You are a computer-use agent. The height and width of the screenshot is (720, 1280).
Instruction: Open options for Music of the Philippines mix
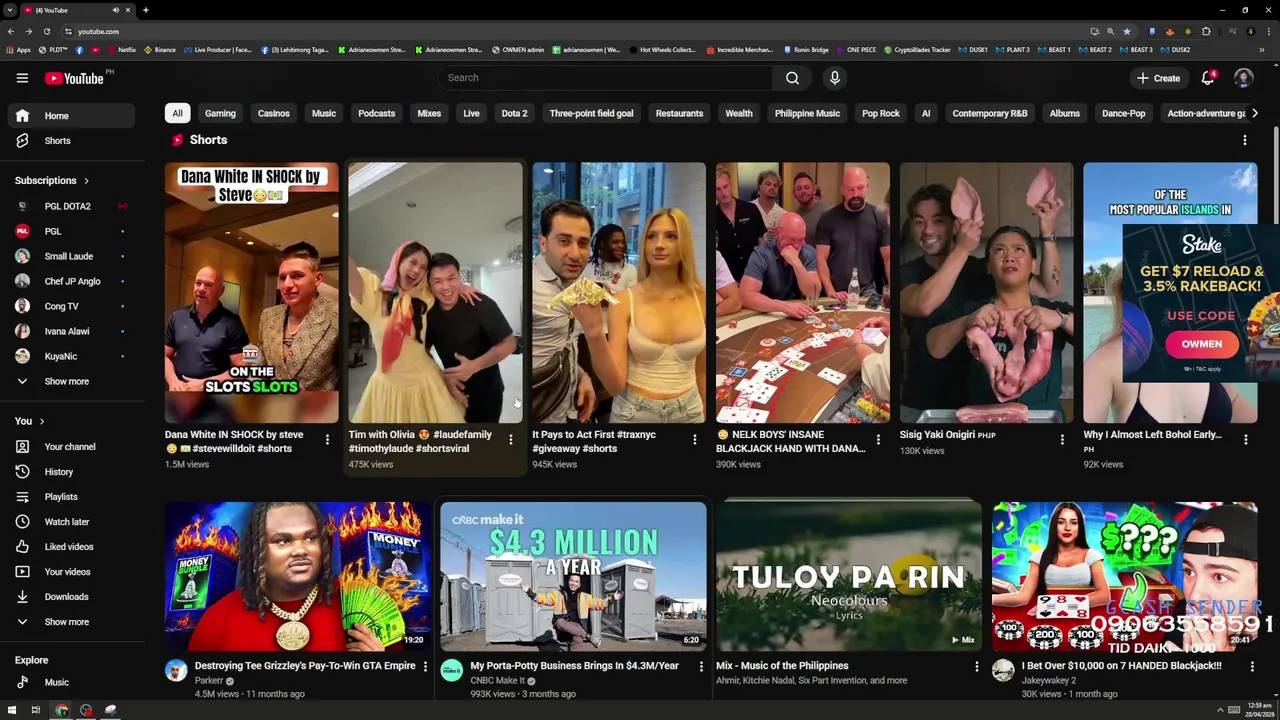click(977, 666)
